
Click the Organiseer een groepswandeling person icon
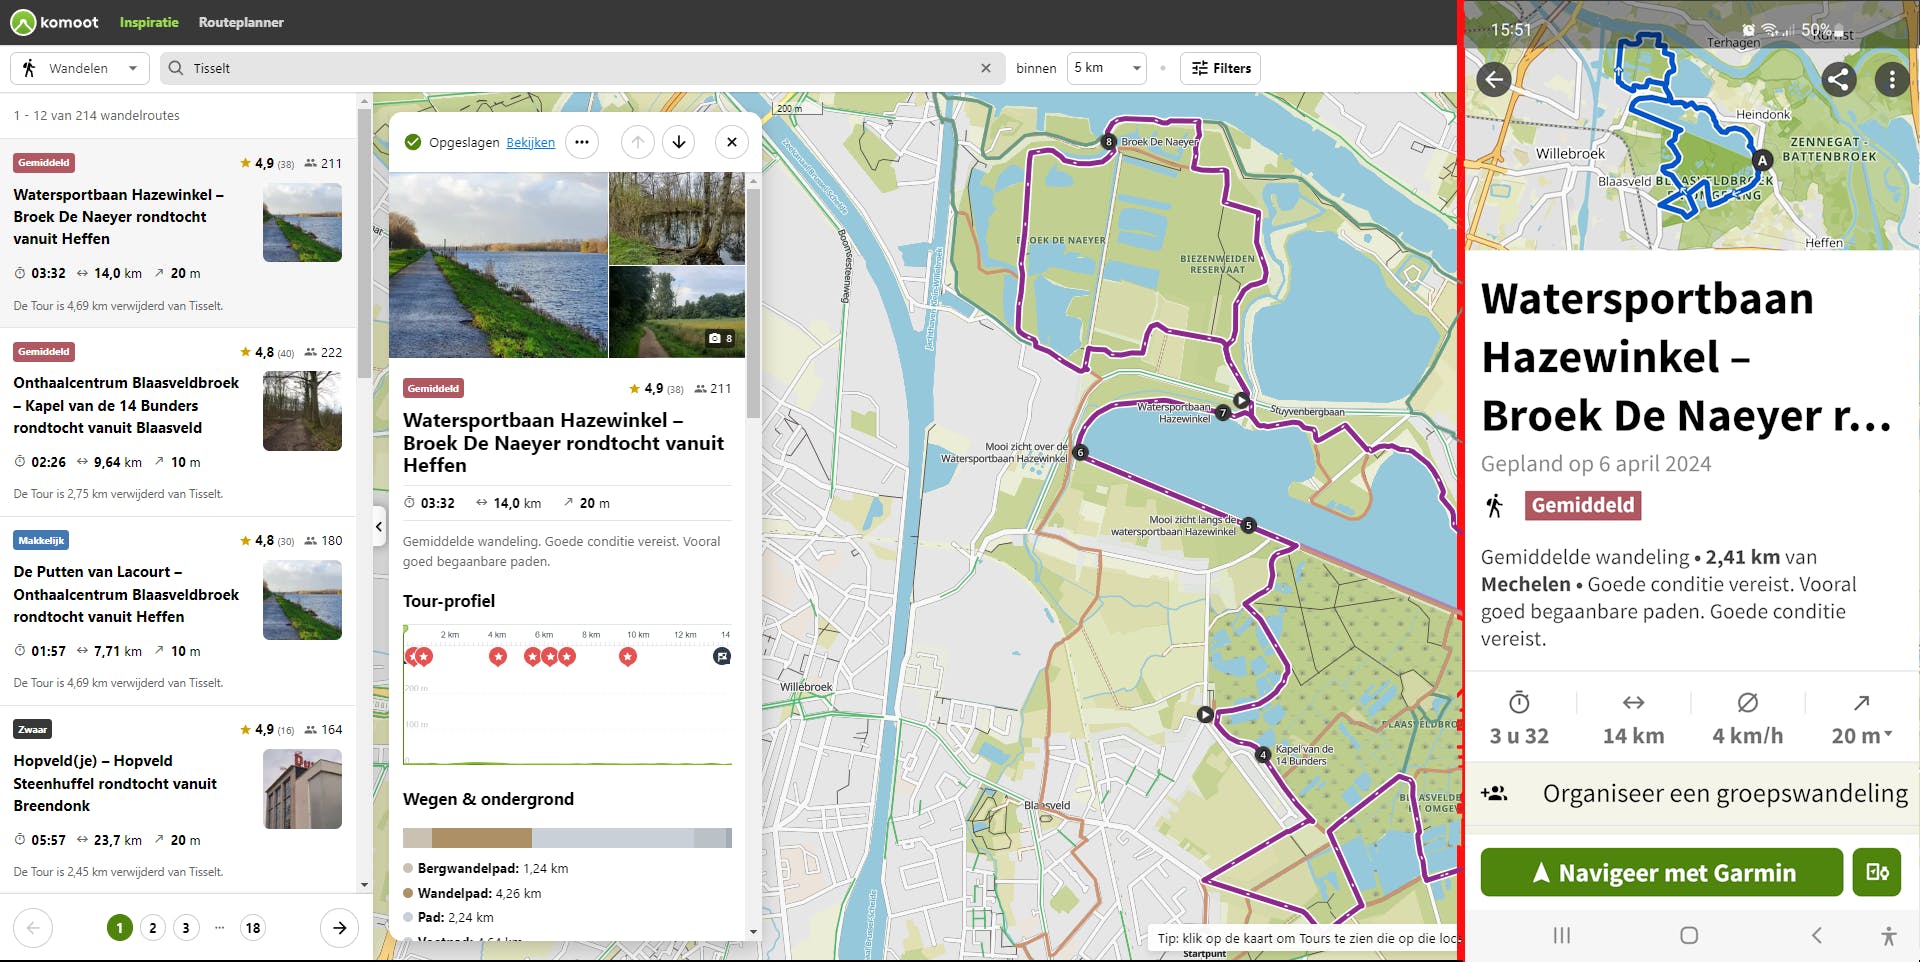(x=1494, y=792)
